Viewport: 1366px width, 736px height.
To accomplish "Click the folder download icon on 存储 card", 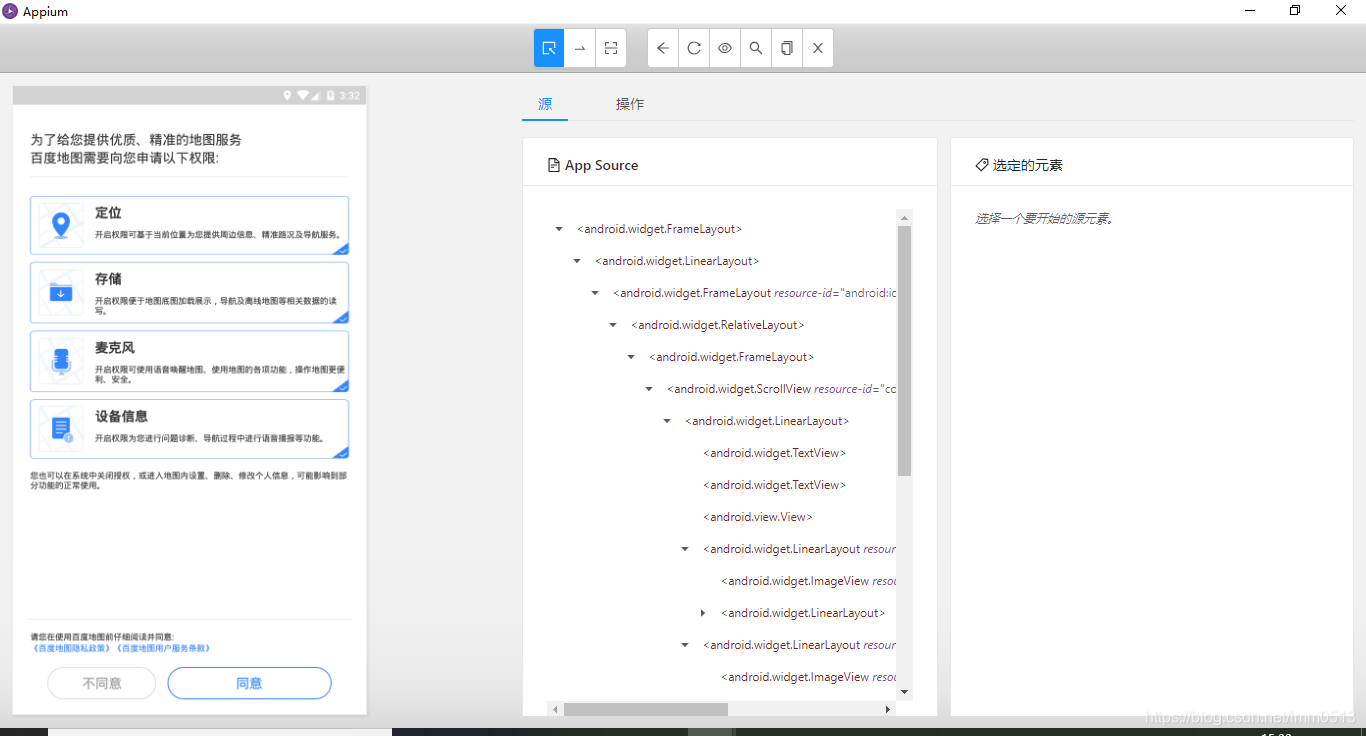I will tap(61, 293).
